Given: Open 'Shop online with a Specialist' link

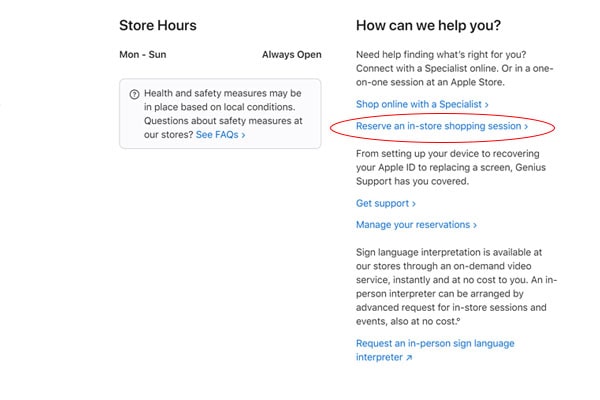Looking at the screenshot, I should [422, 104].
